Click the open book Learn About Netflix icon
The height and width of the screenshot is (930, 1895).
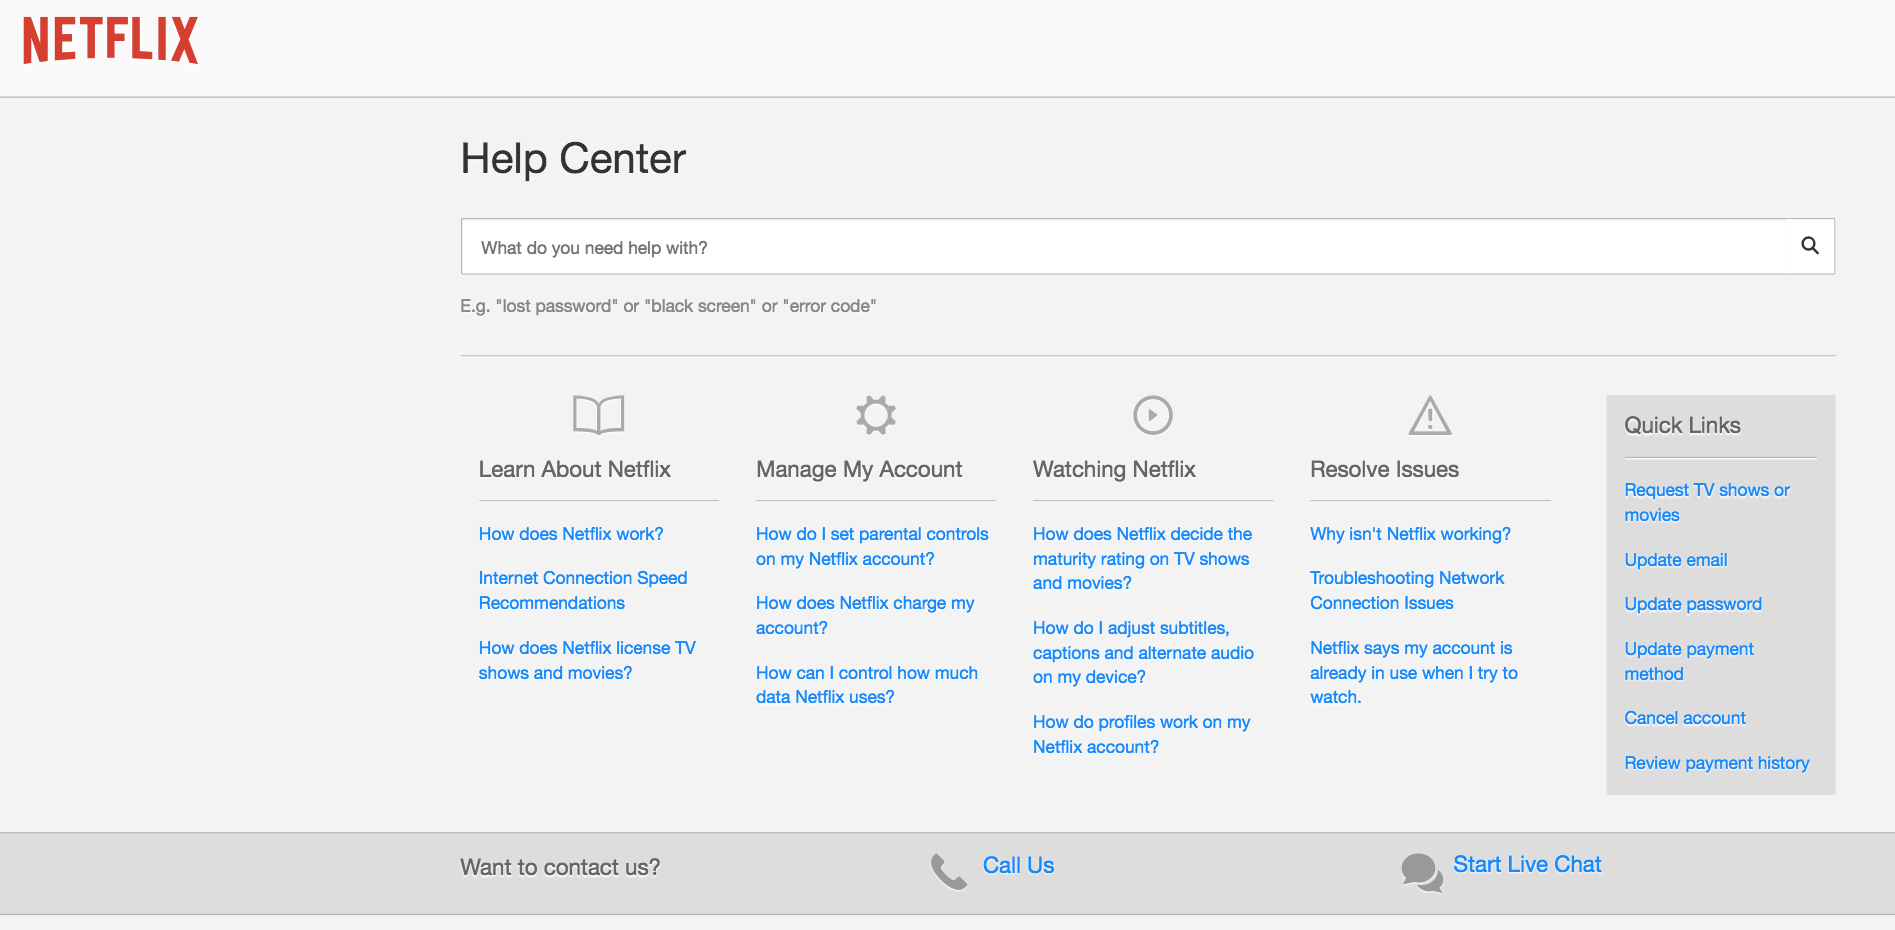pyautogui.click(x=598, y=414)
